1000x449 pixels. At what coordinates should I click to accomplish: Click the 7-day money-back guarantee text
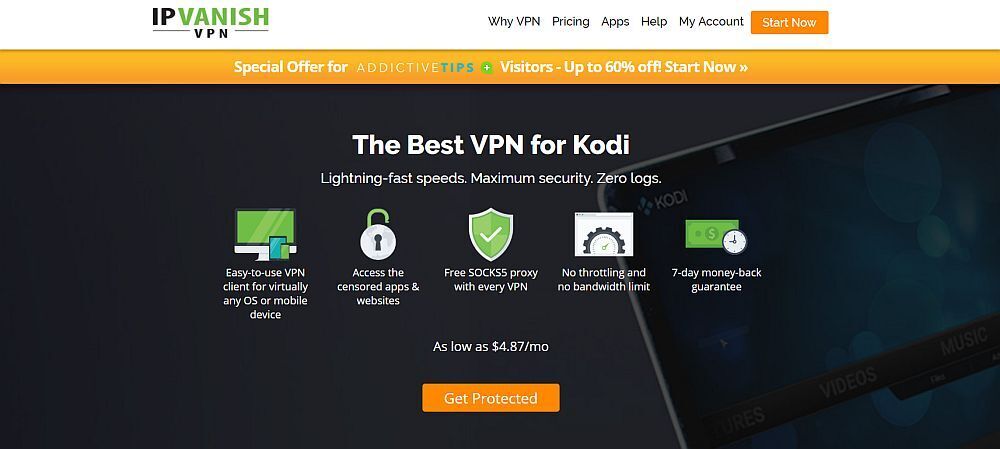[716, 279]
